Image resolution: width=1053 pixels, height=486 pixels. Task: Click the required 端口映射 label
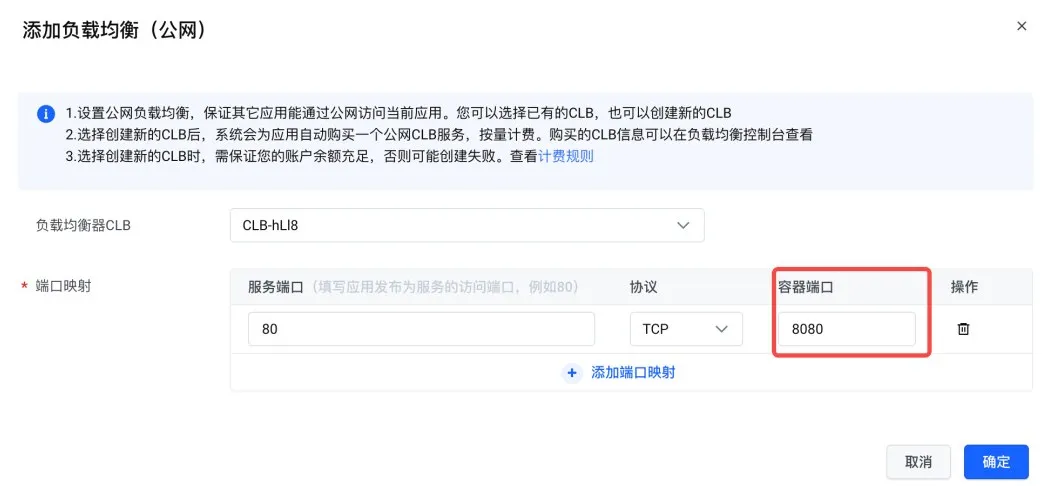pos(63,286)
